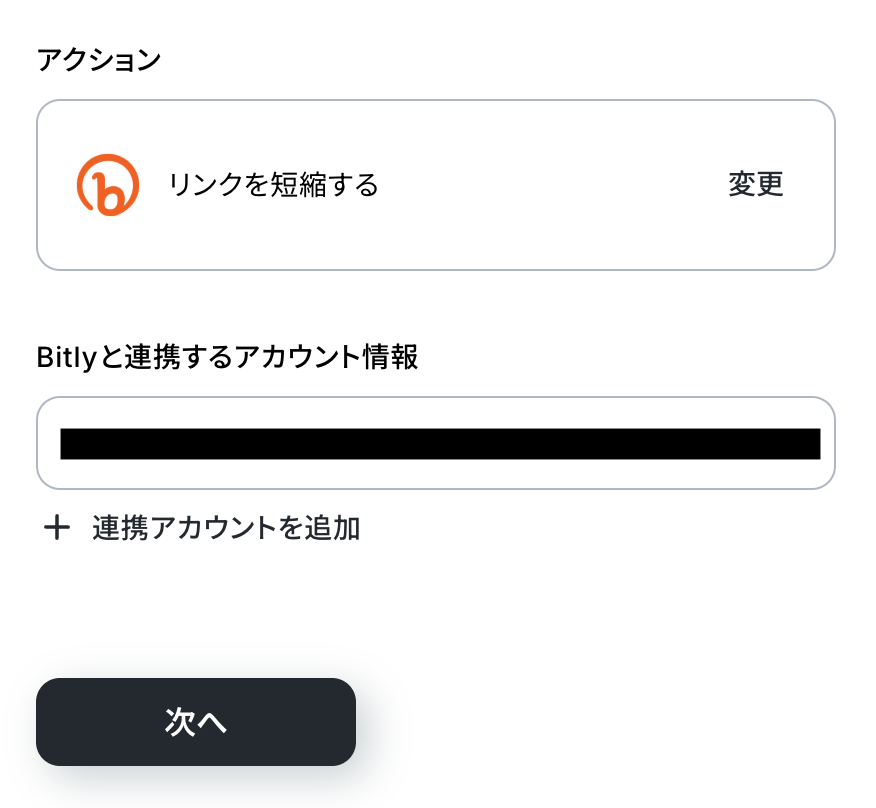The width and height of the screenshot is (876, 808).
Task: Click the orange Bitly logo icon
Action: [107, 185]
